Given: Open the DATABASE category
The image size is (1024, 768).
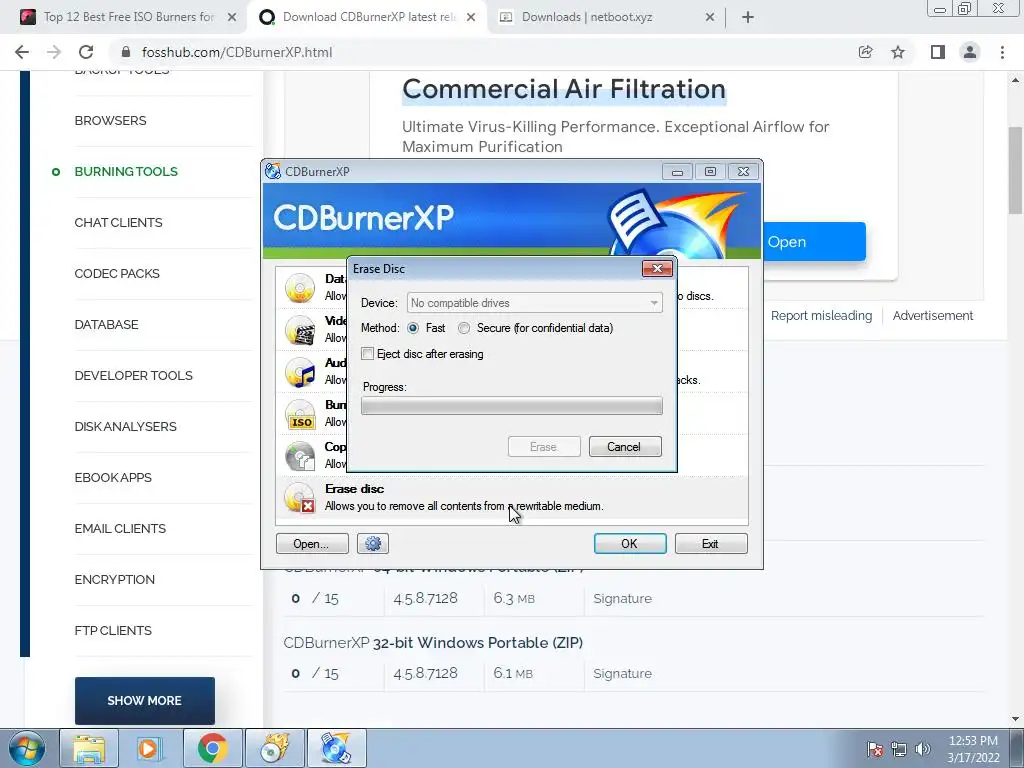Looking at the screenshot, I should [x=106, y=324].
